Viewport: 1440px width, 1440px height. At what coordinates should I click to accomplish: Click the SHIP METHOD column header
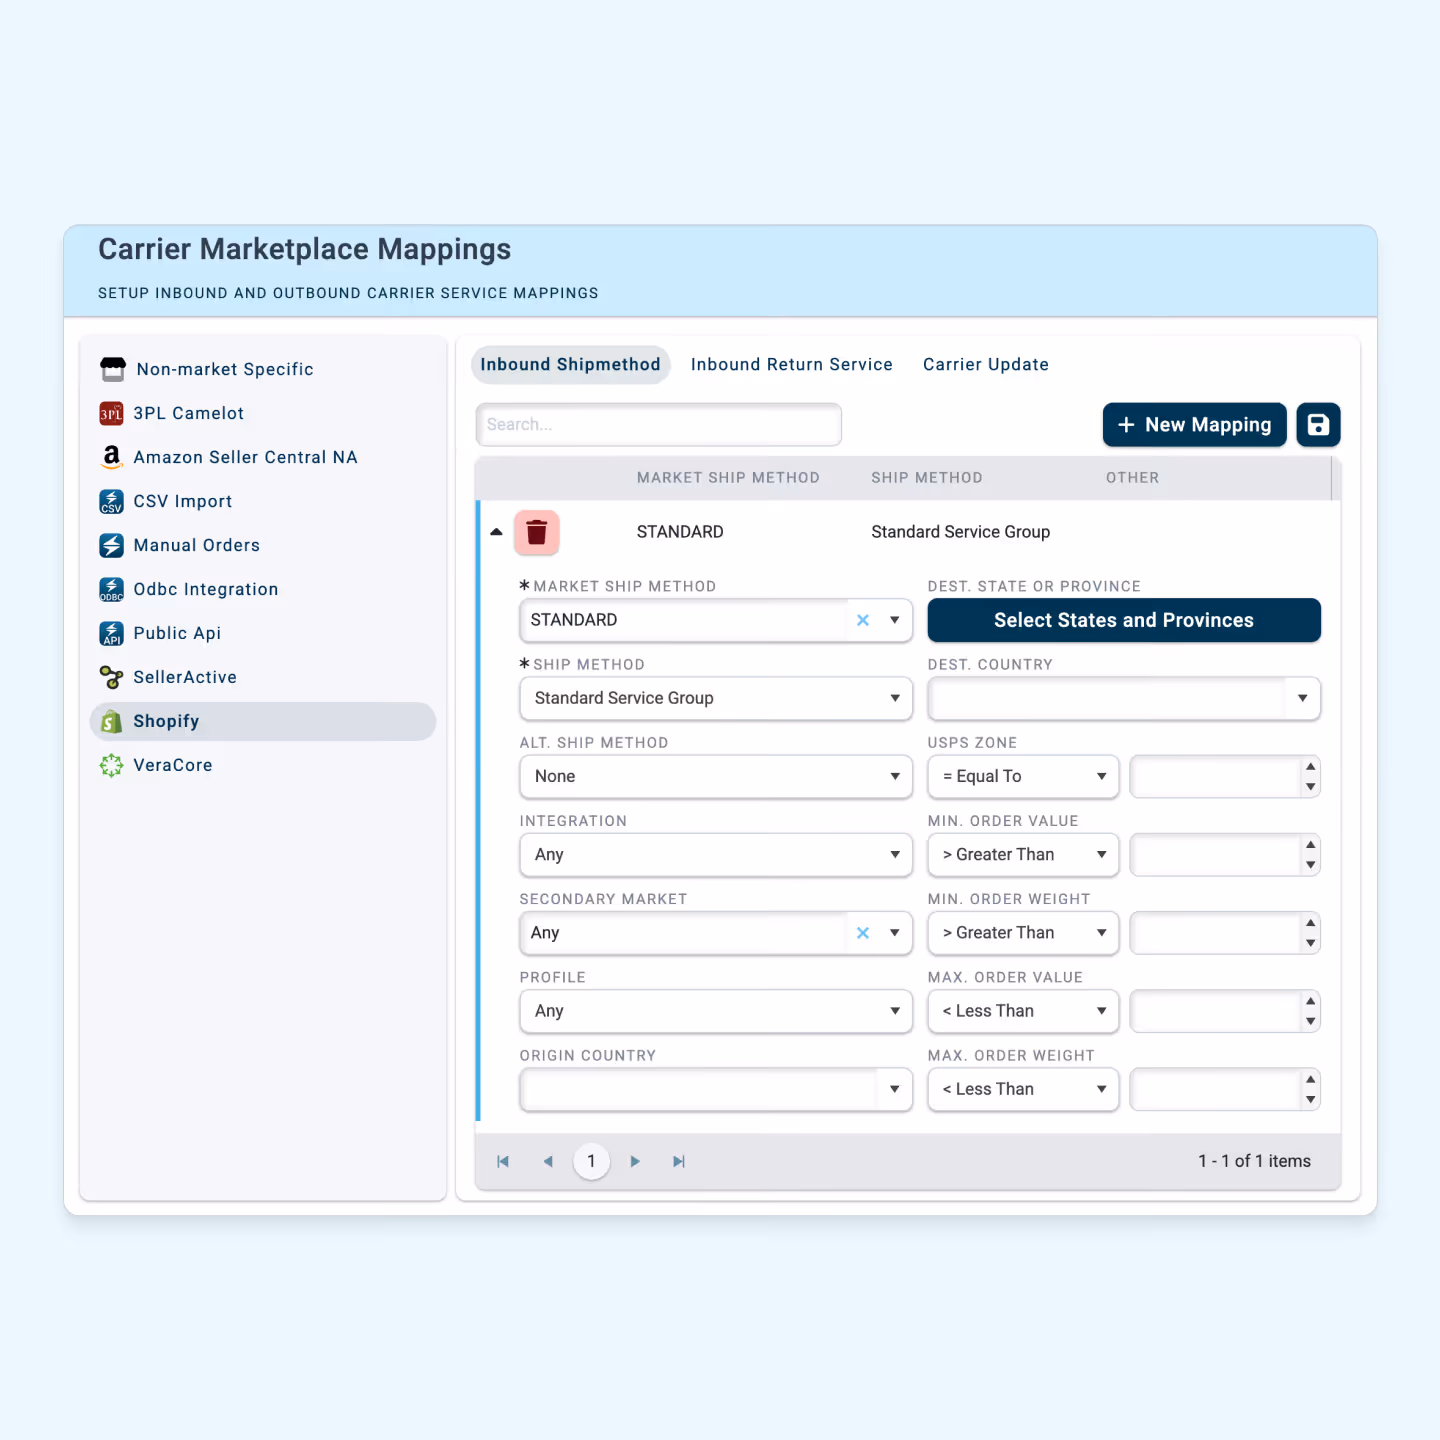coord(927,478)
